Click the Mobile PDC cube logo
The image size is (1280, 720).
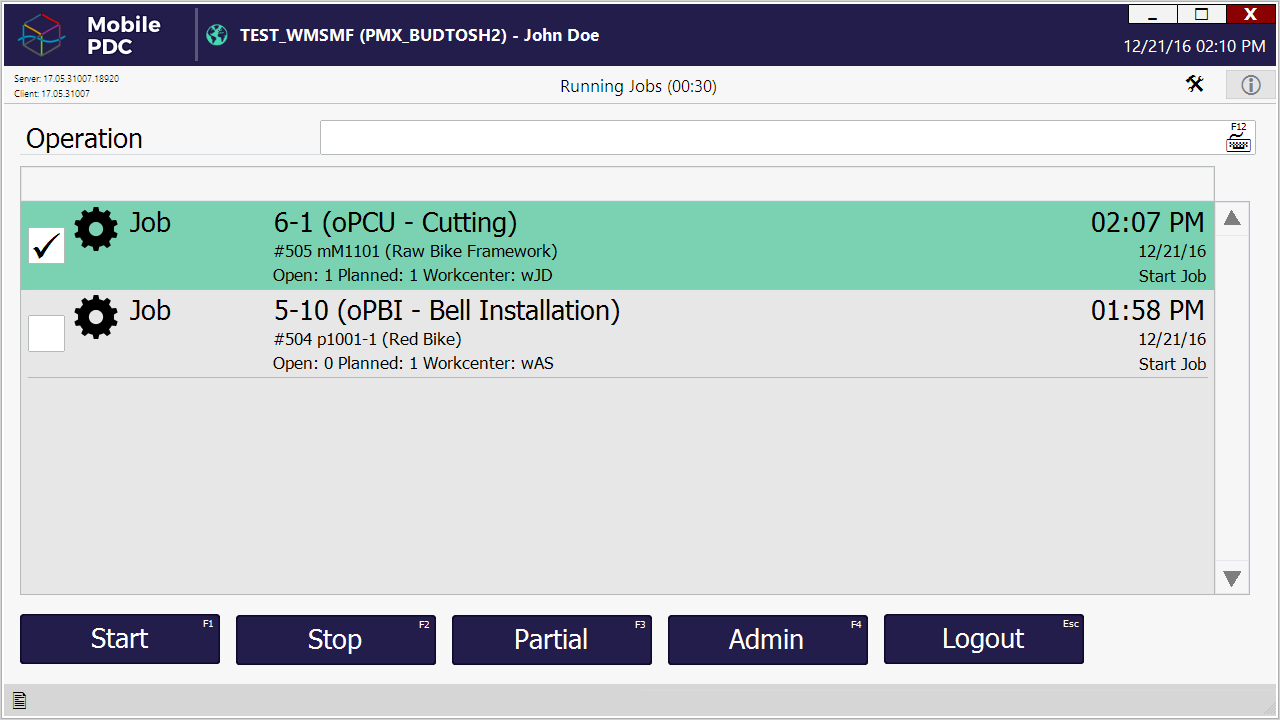pyautogui.click(x=43, y=35)
